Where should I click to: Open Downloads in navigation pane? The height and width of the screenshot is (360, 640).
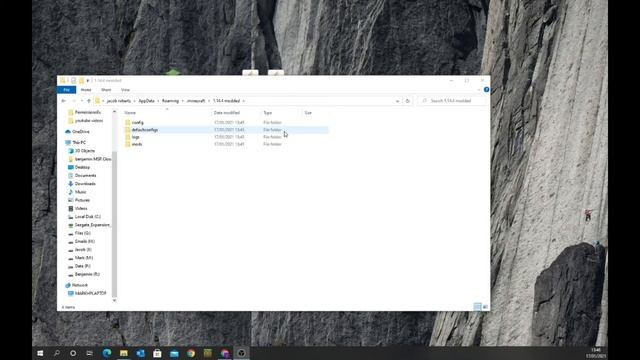click(x=82, y=184)
